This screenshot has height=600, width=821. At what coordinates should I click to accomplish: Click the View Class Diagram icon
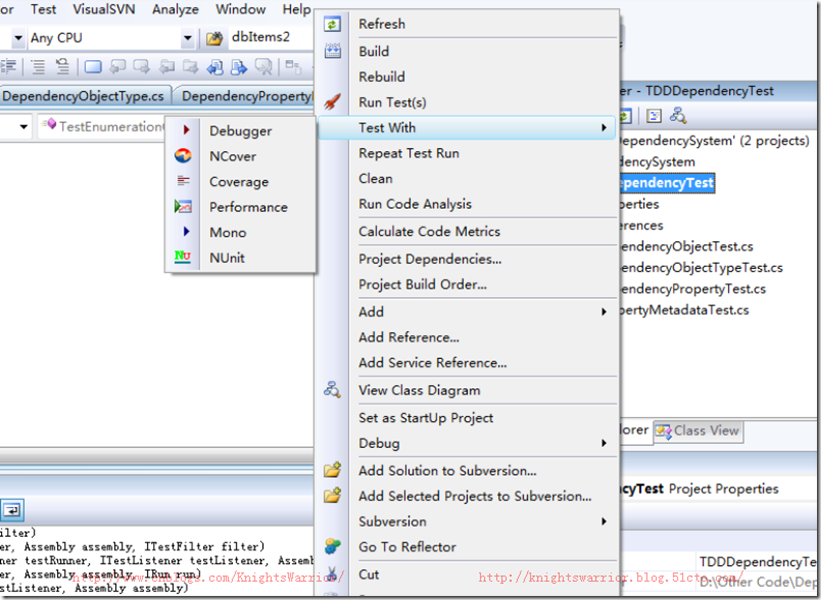(x=333, y=390)
